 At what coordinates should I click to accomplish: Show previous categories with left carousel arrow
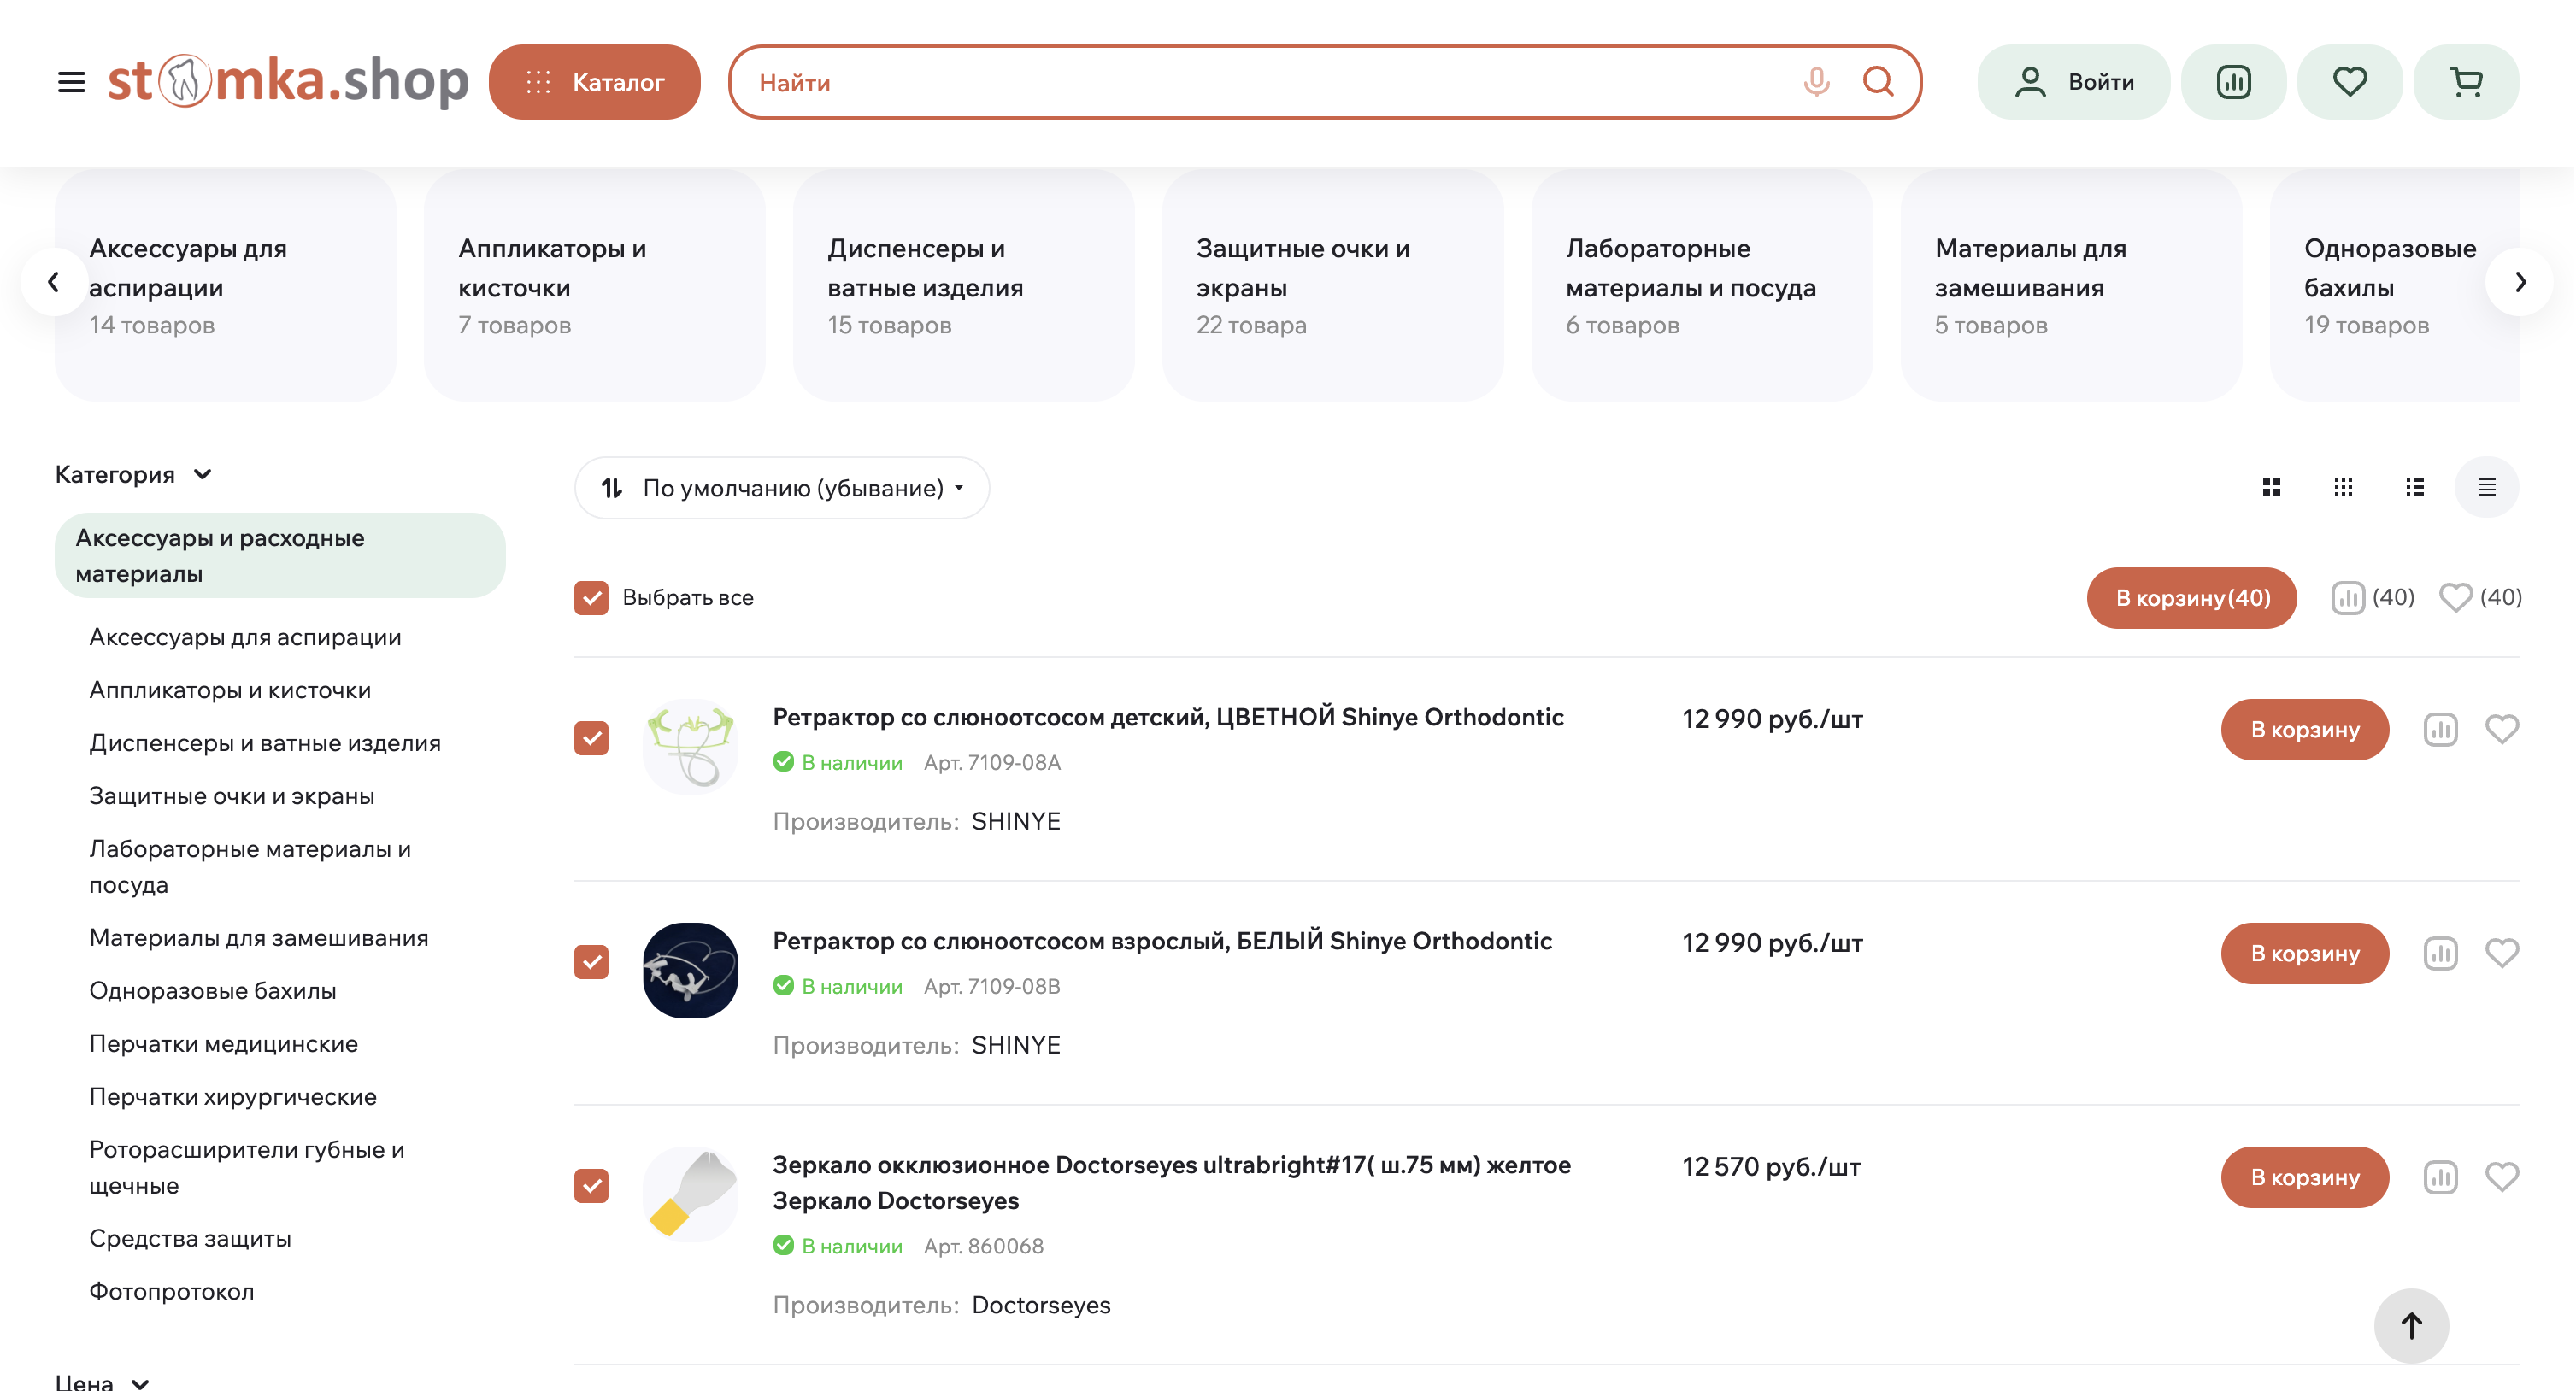point(54,282)
